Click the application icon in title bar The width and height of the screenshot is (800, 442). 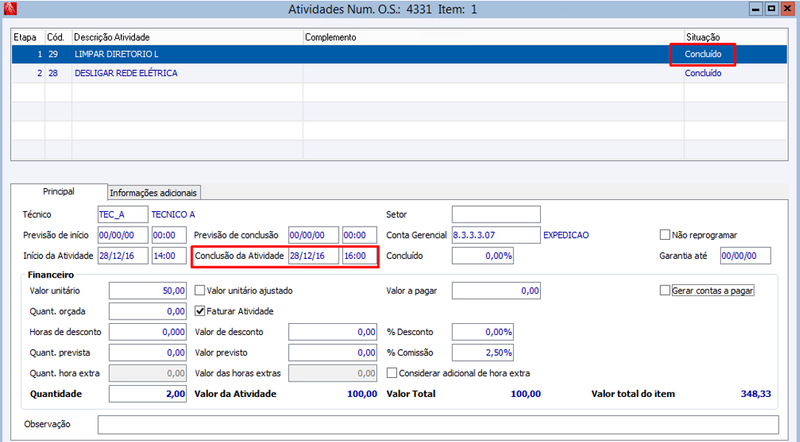pos(10,8)
